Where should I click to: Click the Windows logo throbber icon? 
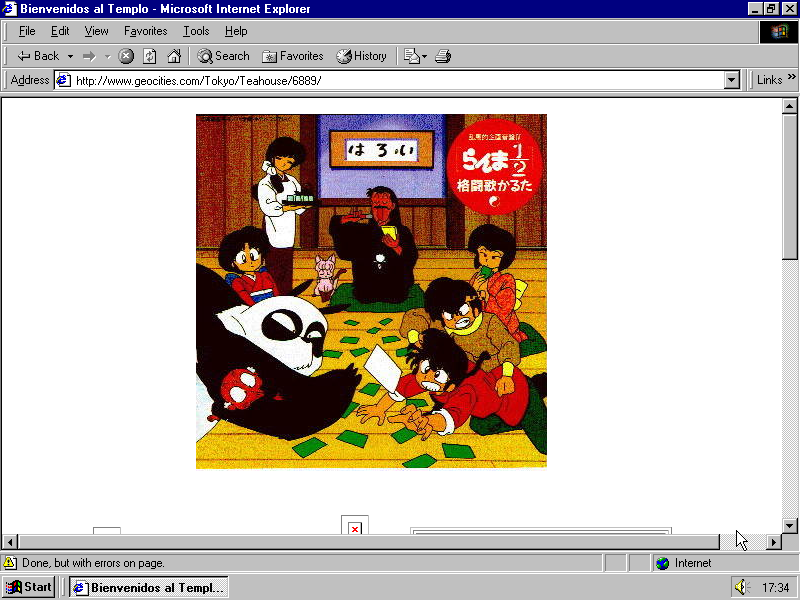click(779, 32)
